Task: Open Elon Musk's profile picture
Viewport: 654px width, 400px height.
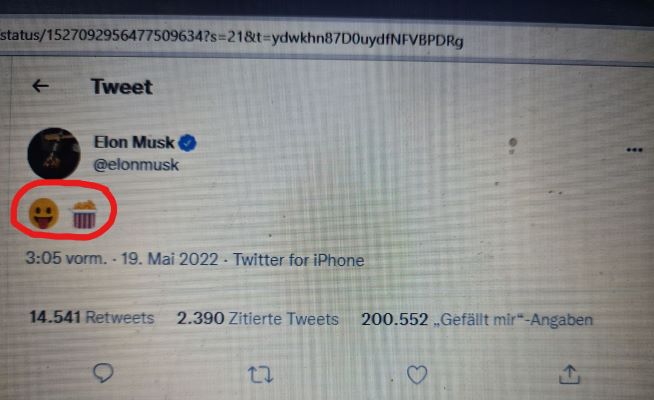Action: click(54, 153)
